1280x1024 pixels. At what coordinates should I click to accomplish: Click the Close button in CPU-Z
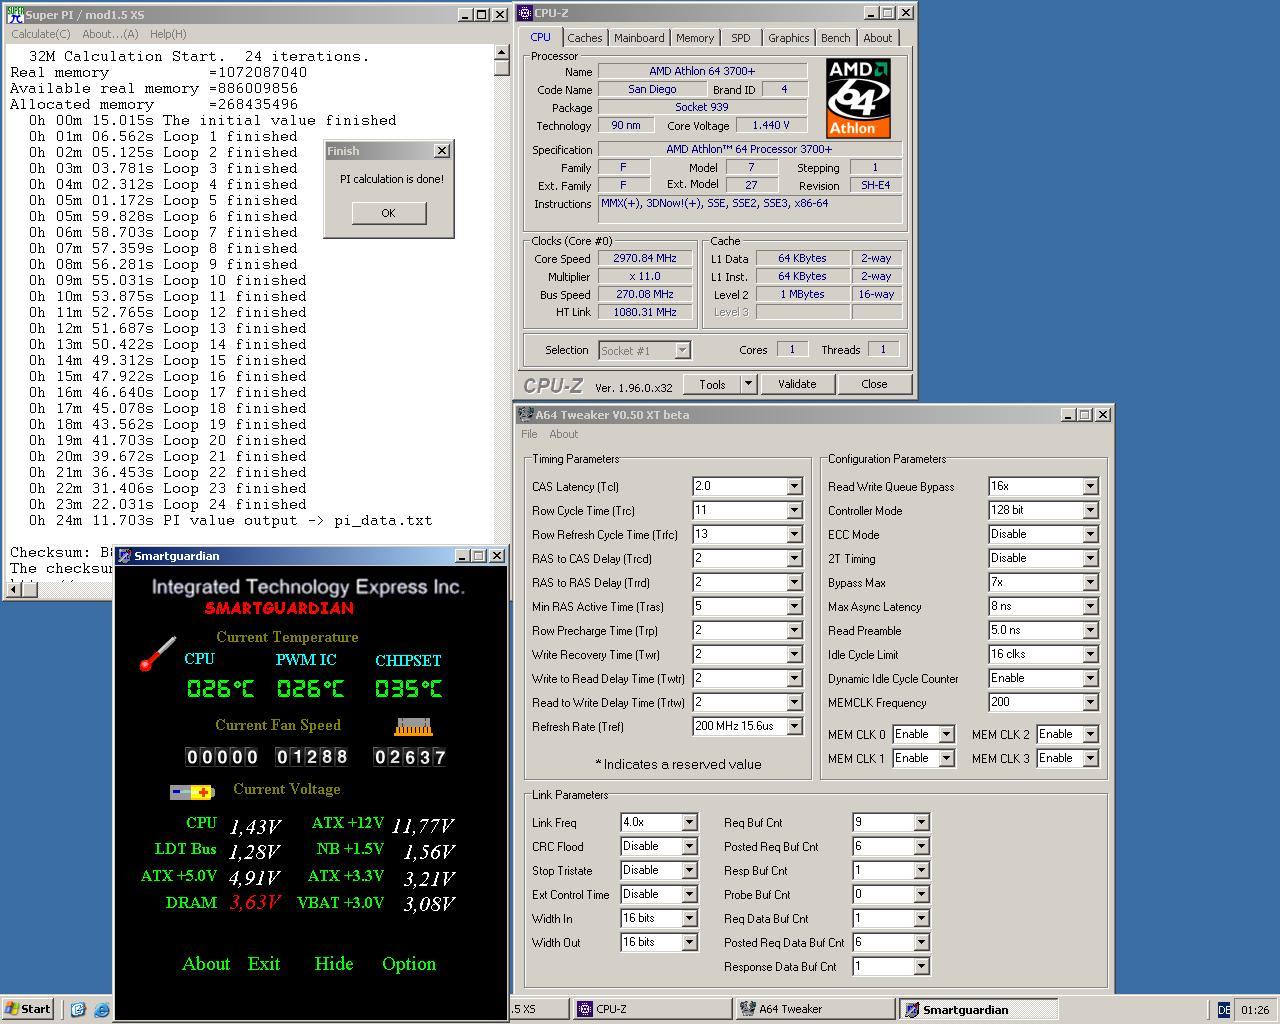pyautogui.click(x=874, y=384)
